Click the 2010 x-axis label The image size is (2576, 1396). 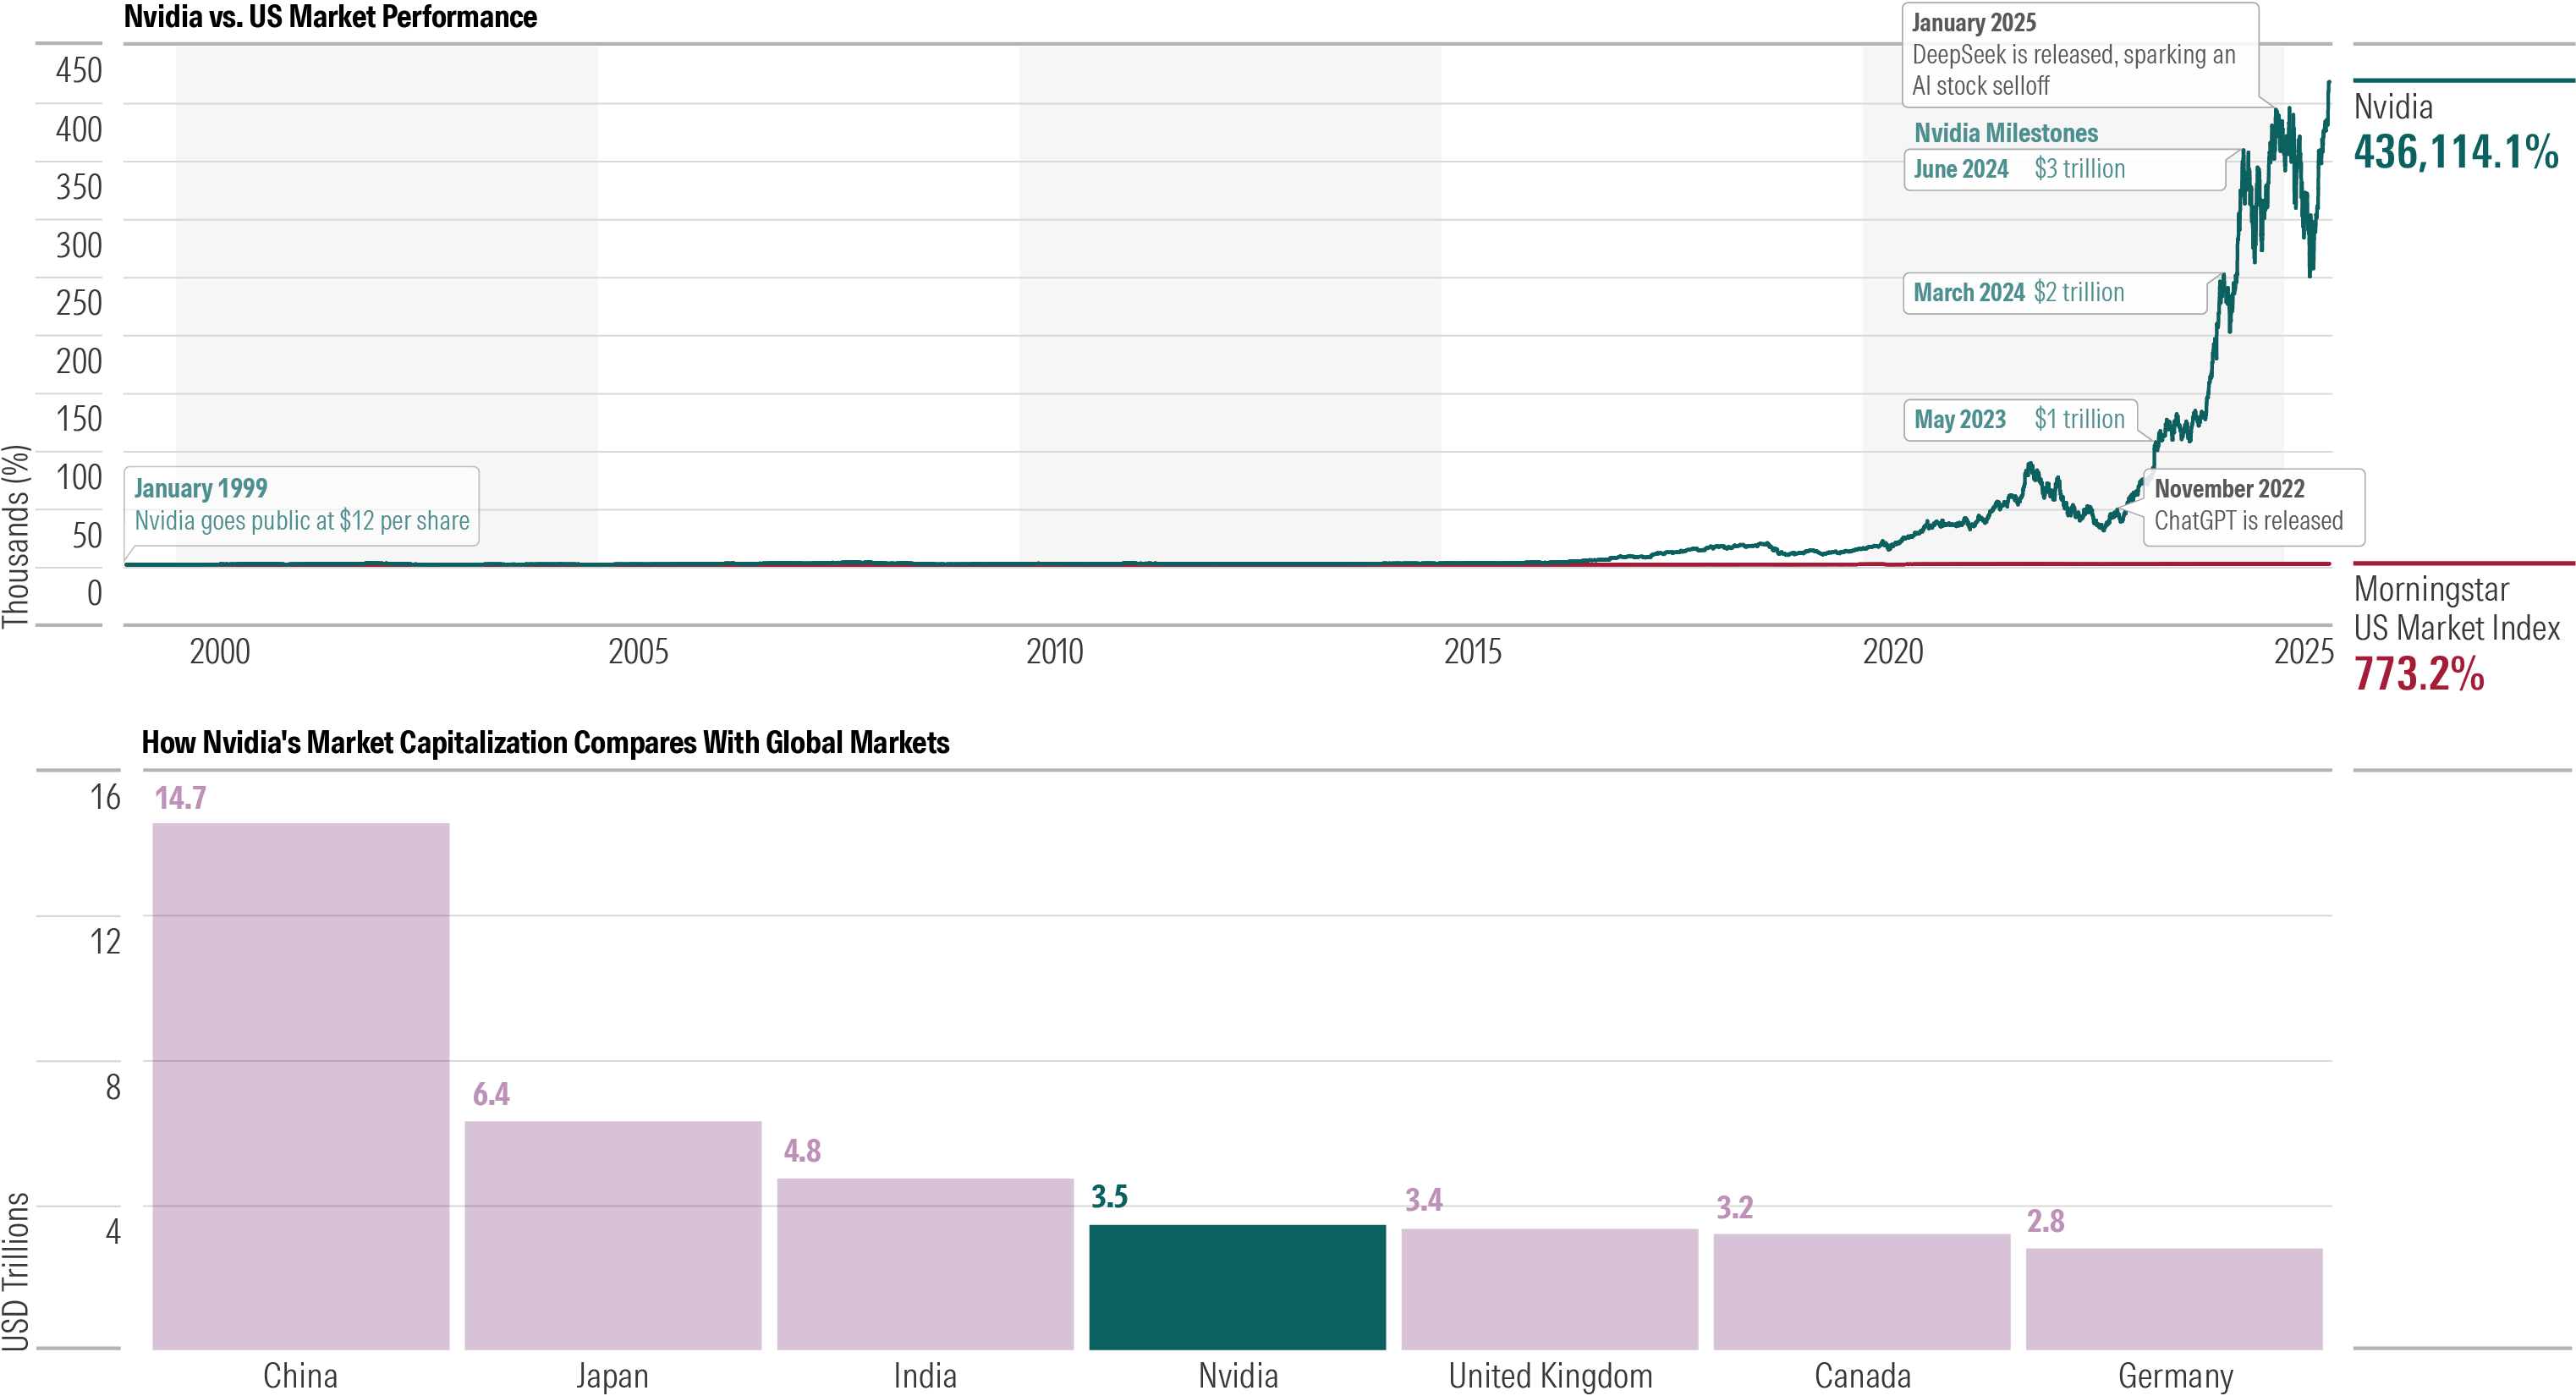(1055, 652)
